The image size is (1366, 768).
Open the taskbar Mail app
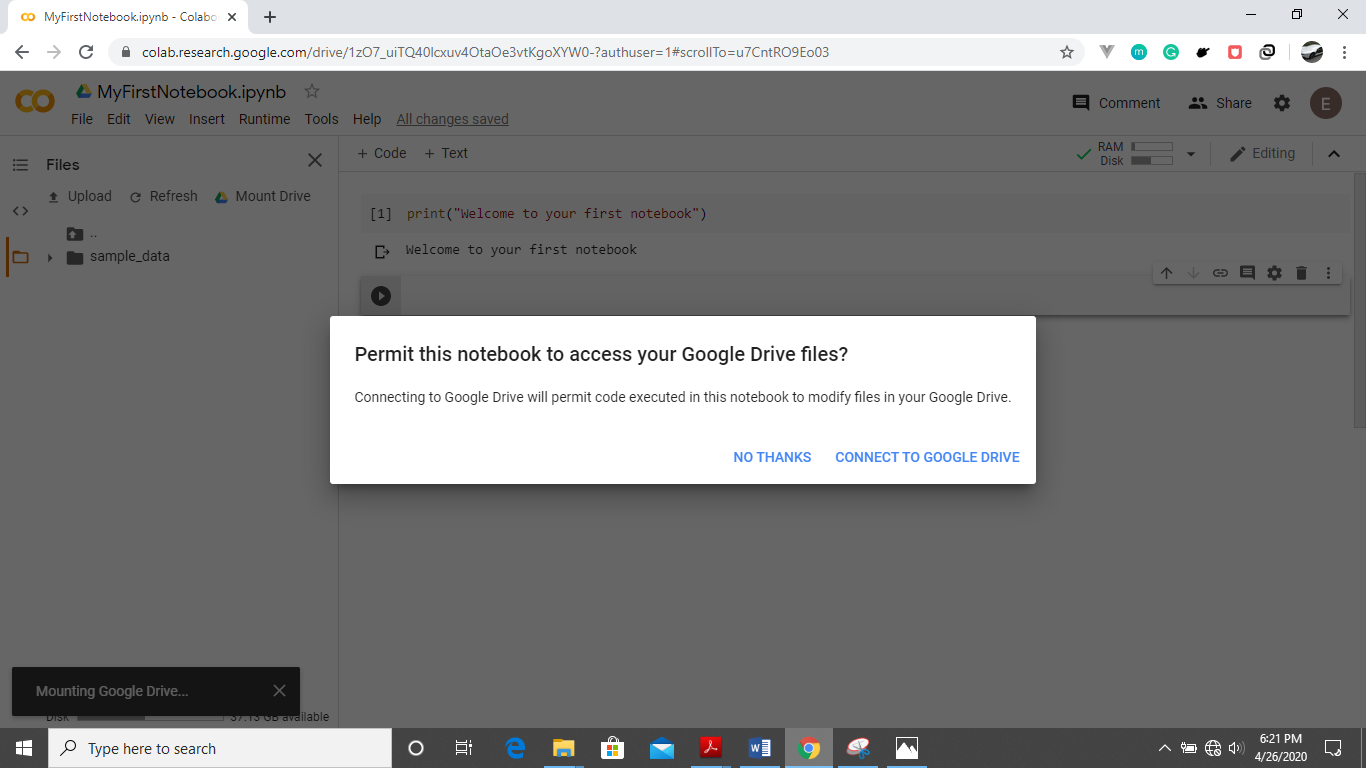[x=661, y=748]
